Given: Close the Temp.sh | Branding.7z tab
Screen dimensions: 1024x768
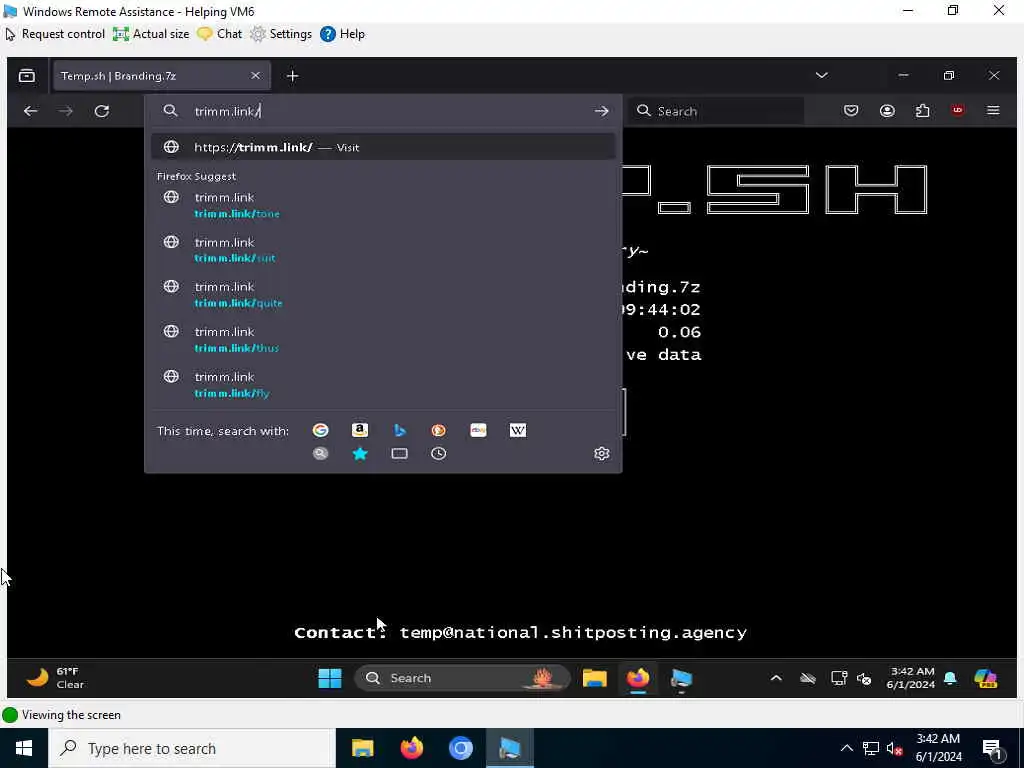Looking at the screenshot, I should click(255, 76).
